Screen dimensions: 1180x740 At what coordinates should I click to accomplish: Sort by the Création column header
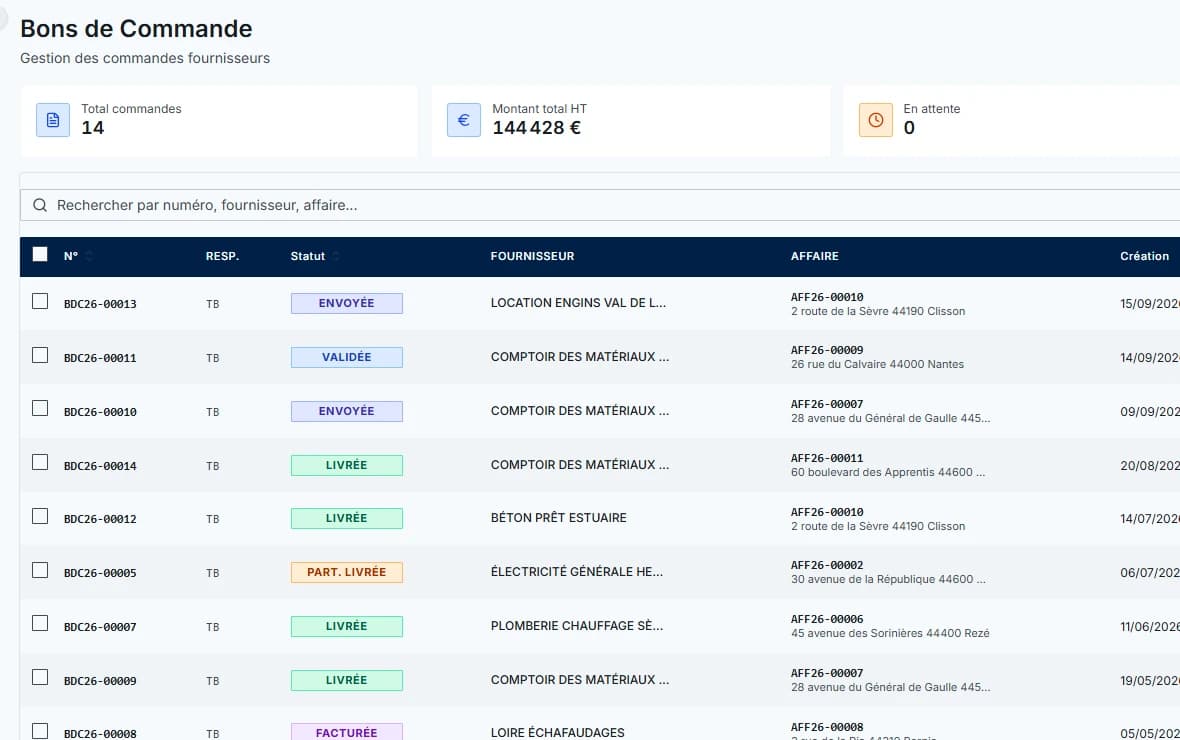[1144, 256]
